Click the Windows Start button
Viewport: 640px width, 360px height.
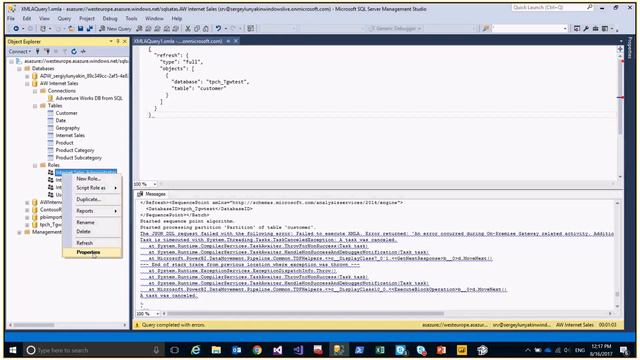[x=13, y=350]
